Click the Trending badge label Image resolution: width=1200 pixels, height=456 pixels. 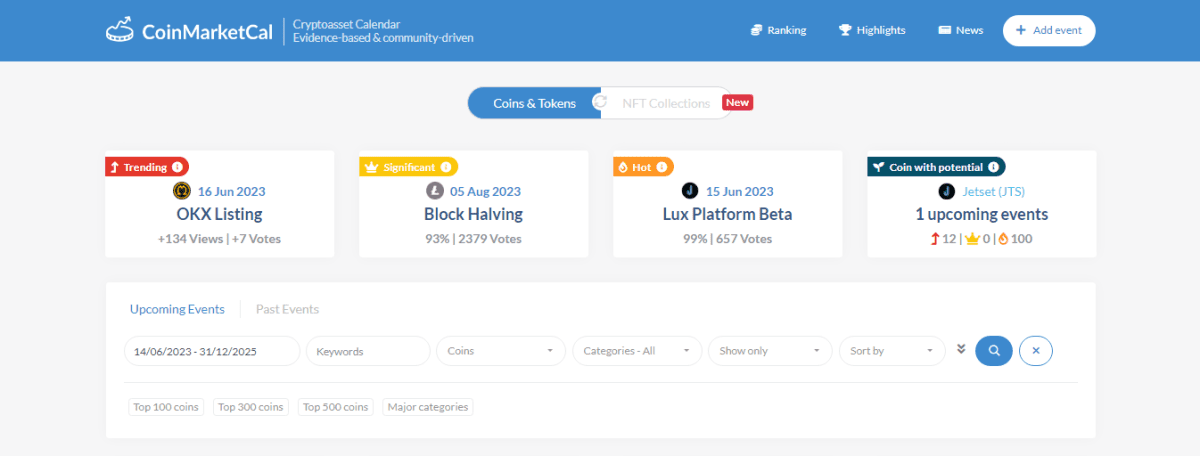145,167
